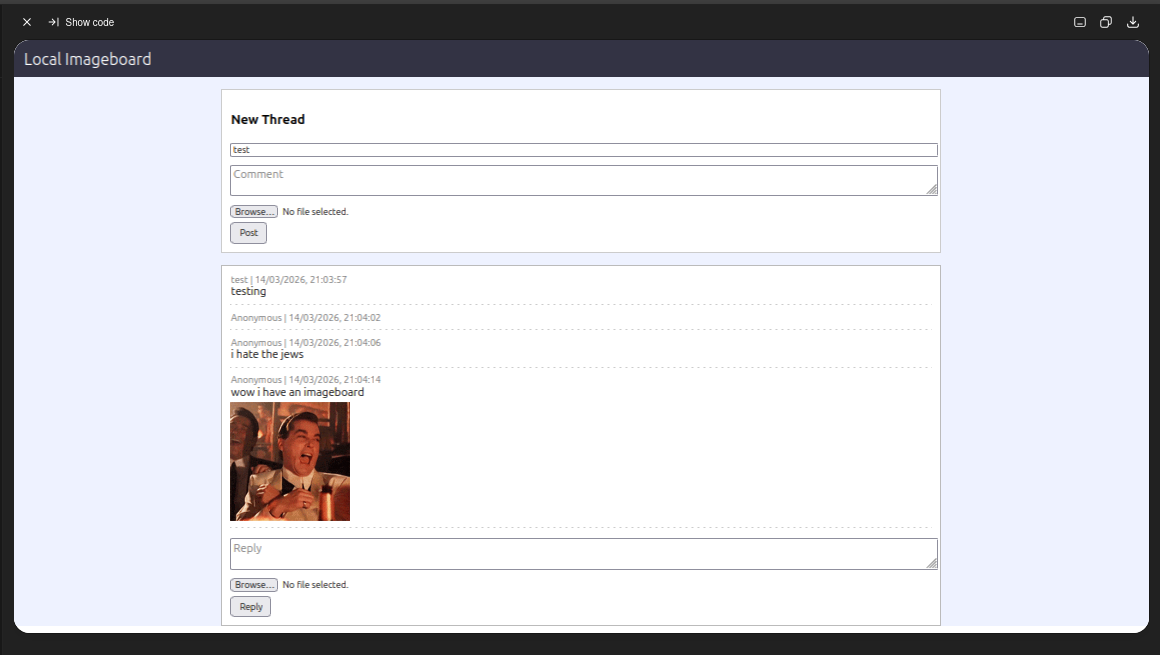The width and height of the screenshot is (1160, 655).
Task: Click post header with time 21:04:14
Action: tap(306, 380)
